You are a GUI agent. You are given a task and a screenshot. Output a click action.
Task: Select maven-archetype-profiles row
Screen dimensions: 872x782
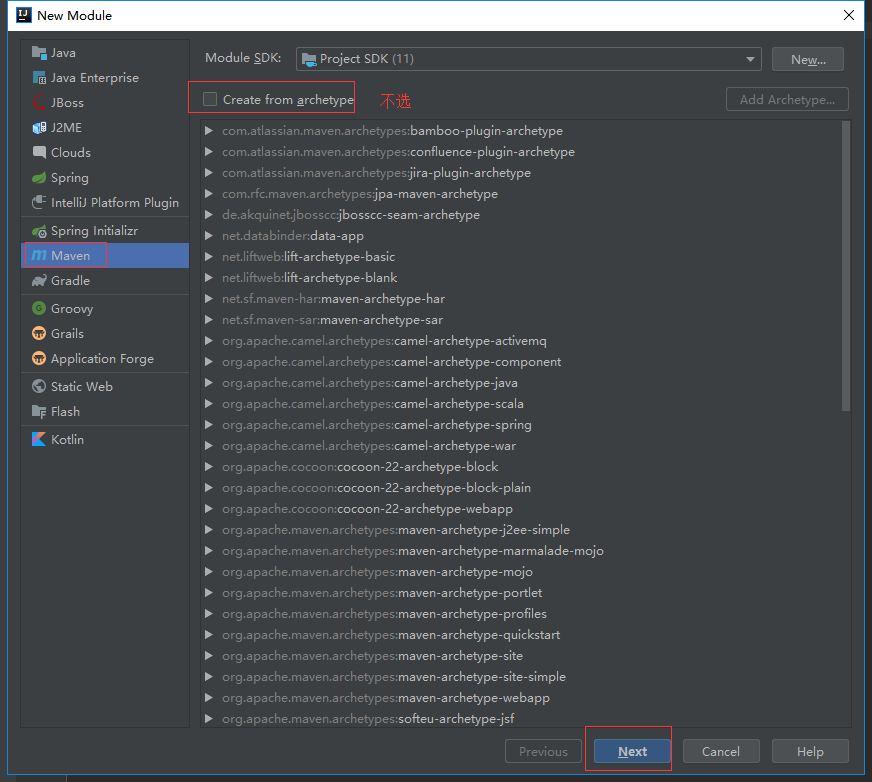[522, 613]
